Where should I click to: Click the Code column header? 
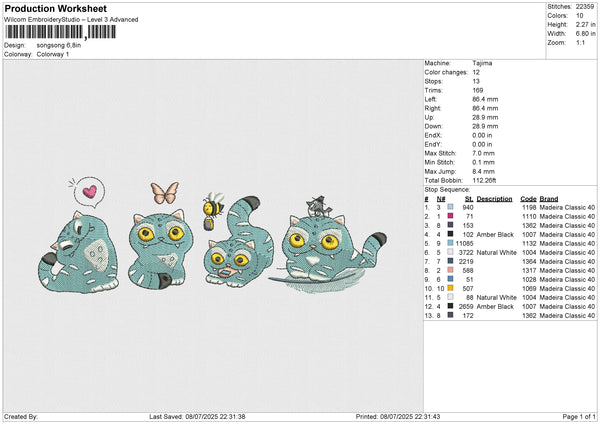[x=529, y=198]
